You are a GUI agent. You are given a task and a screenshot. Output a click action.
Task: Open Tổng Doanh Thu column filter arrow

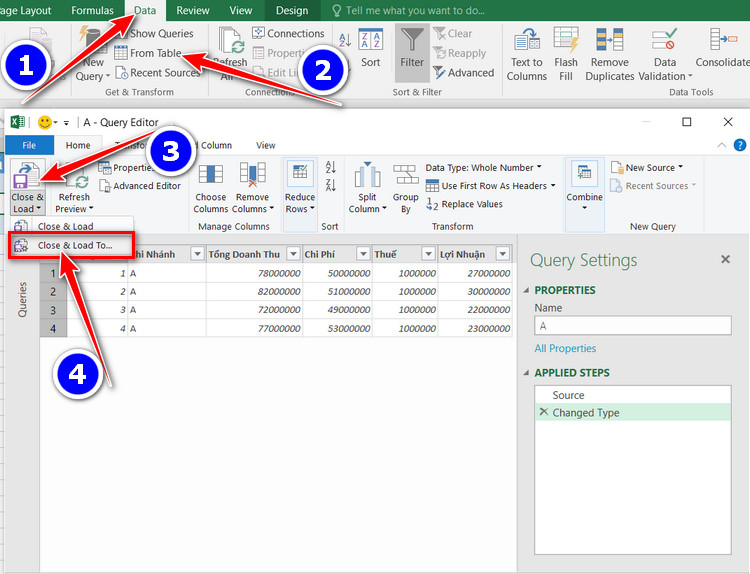click(293, 254)
